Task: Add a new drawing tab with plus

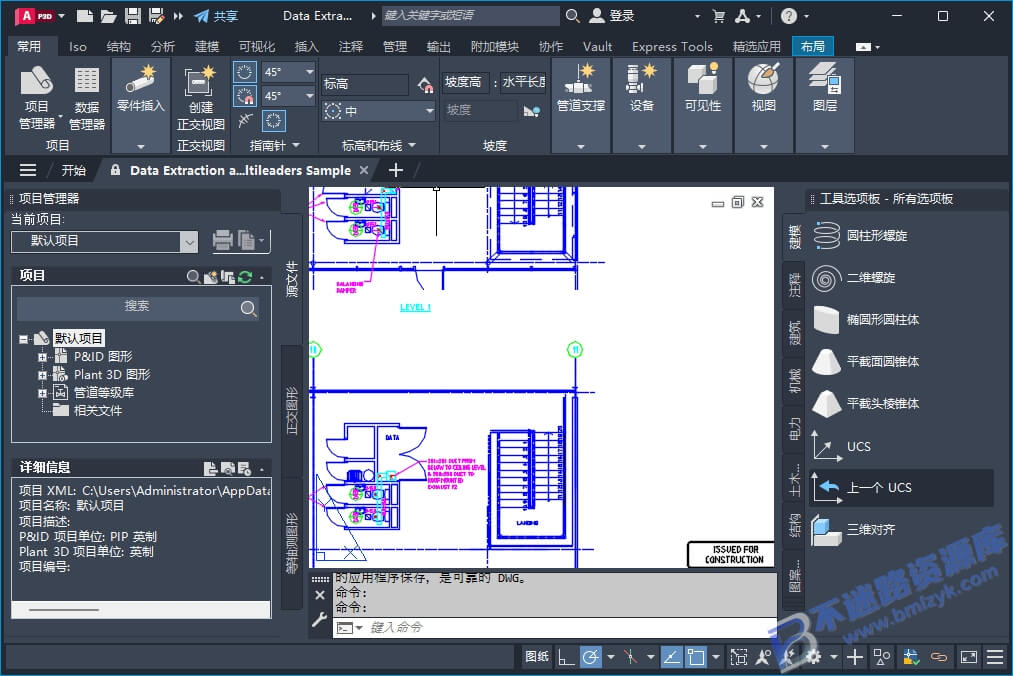Action: click(x=395, y=170)
